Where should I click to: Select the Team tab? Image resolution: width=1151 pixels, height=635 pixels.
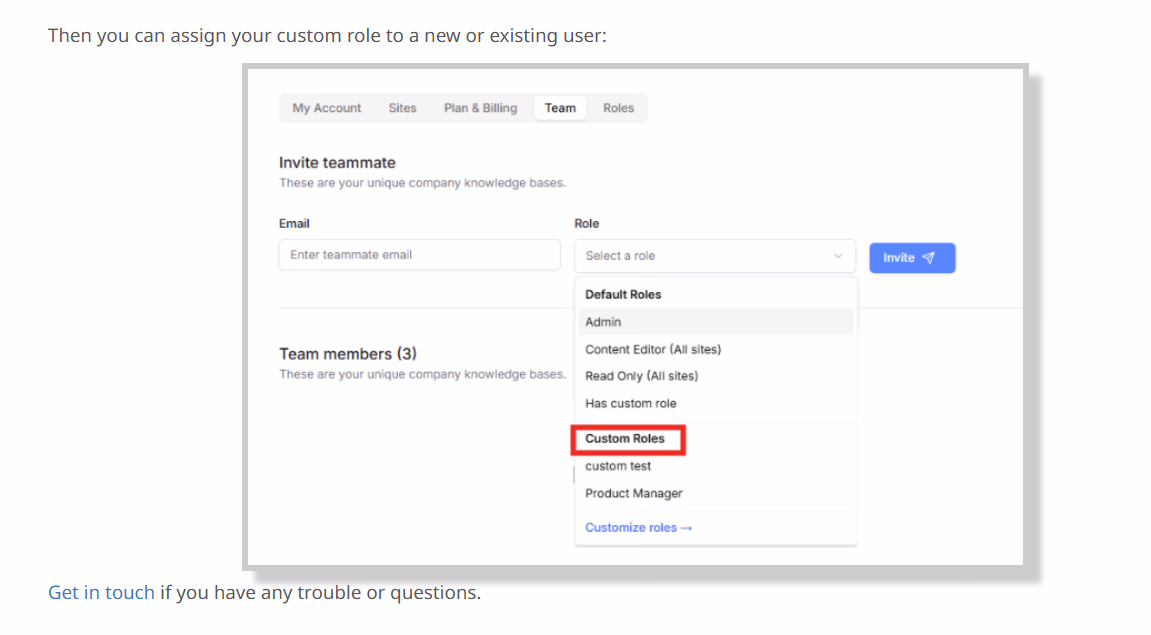(560, 108)
